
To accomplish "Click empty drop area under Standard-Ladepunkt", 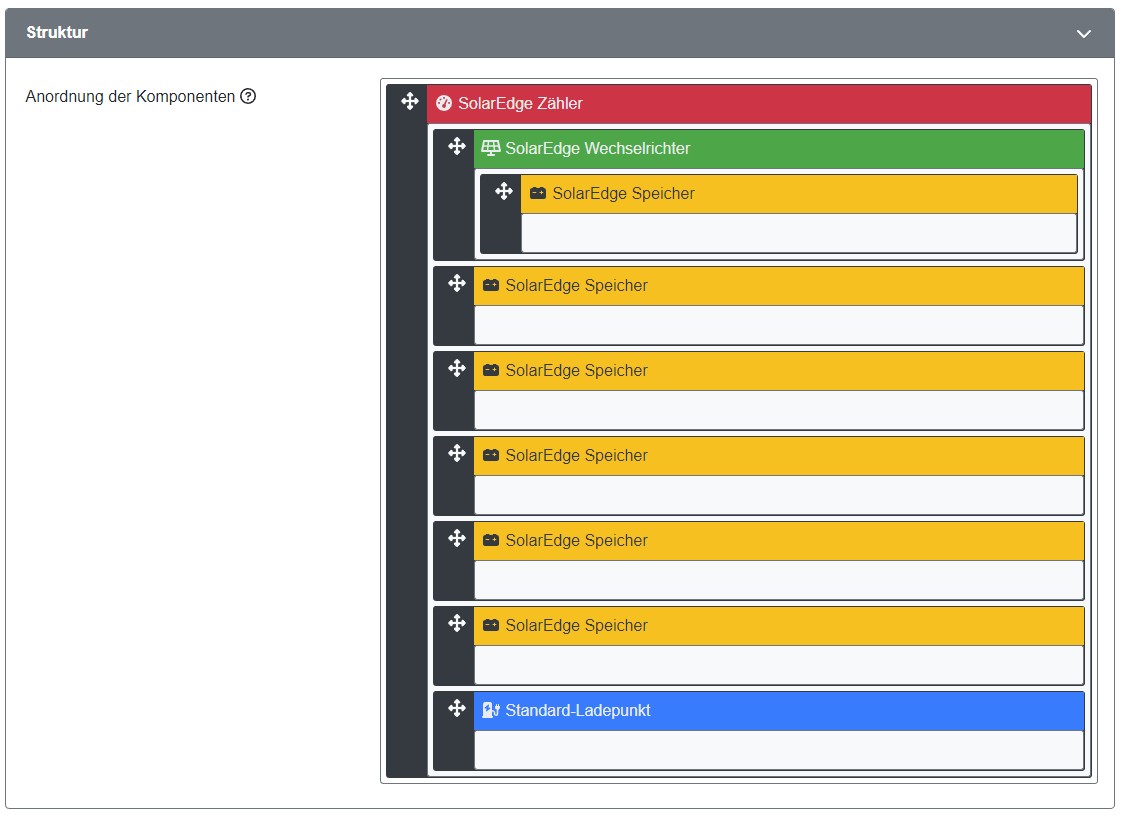I will pyautogui.click(x=779, y=750).
